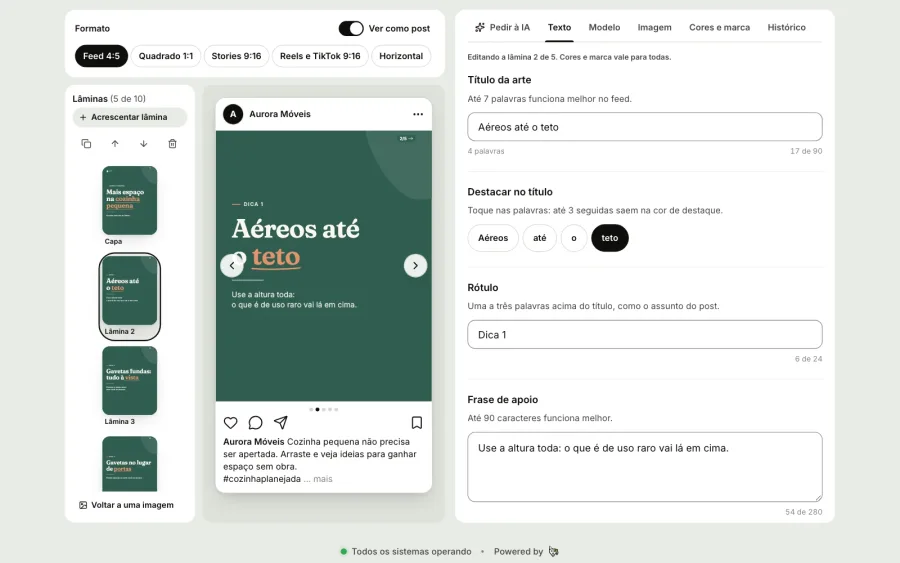This screenshot has height=563, width=900.
Task: Like the post with heart icon
Action: [230, 423]
